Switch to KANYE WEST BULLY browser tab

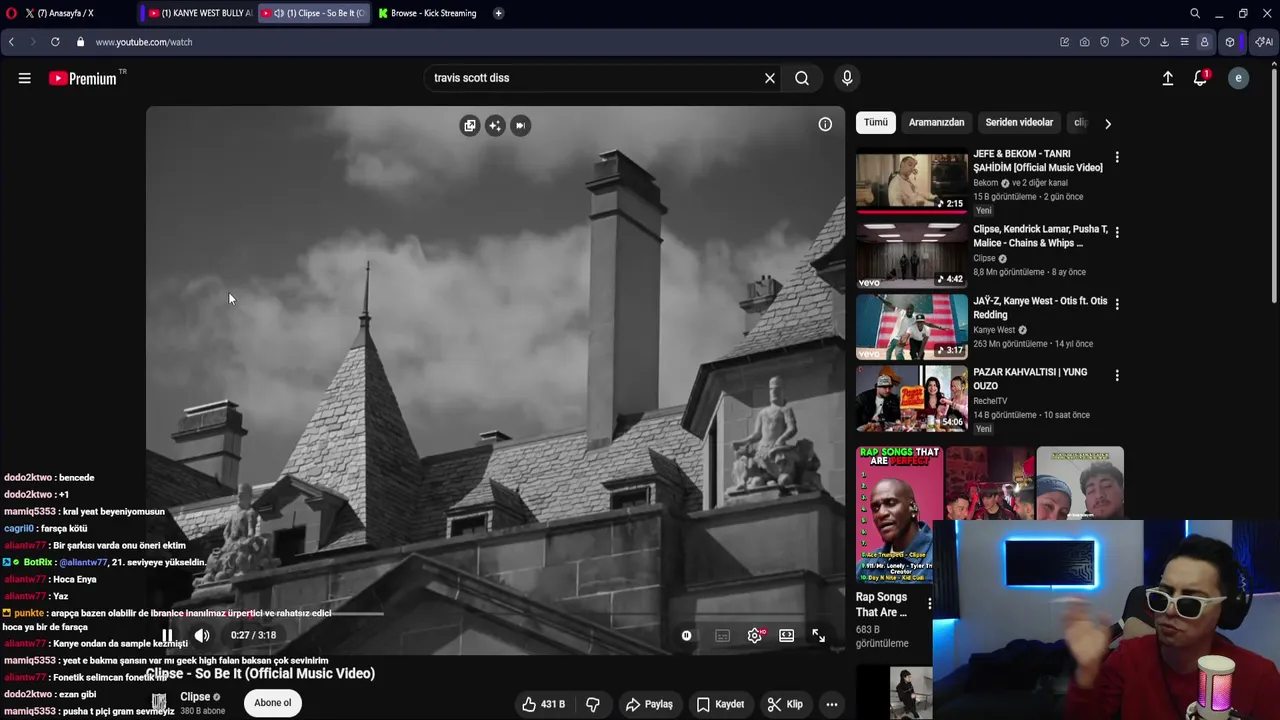199,13
